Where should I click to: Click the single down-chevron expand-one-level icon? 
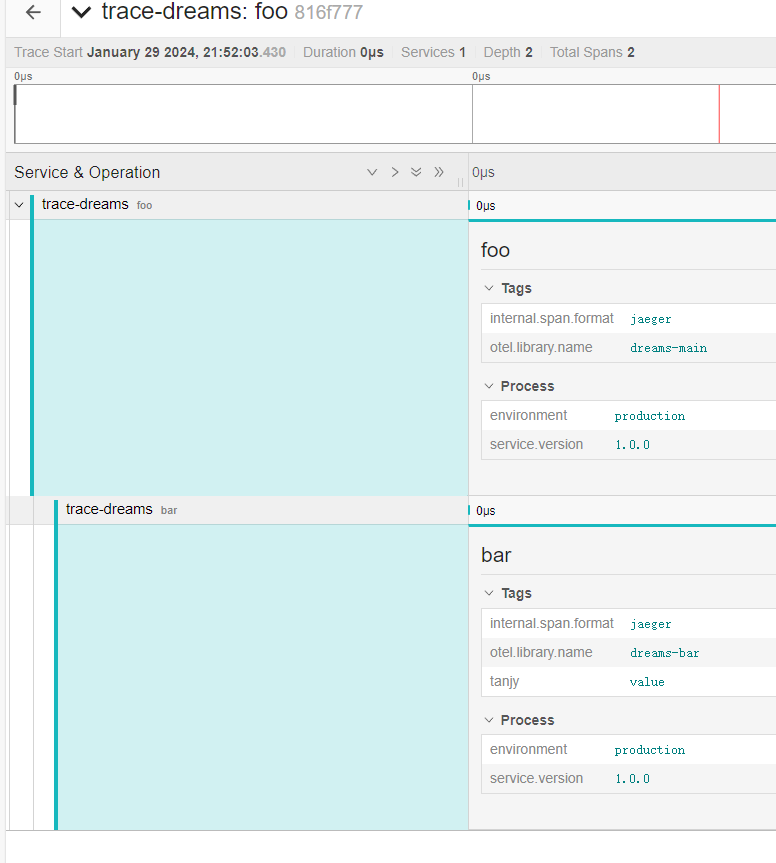372,172
